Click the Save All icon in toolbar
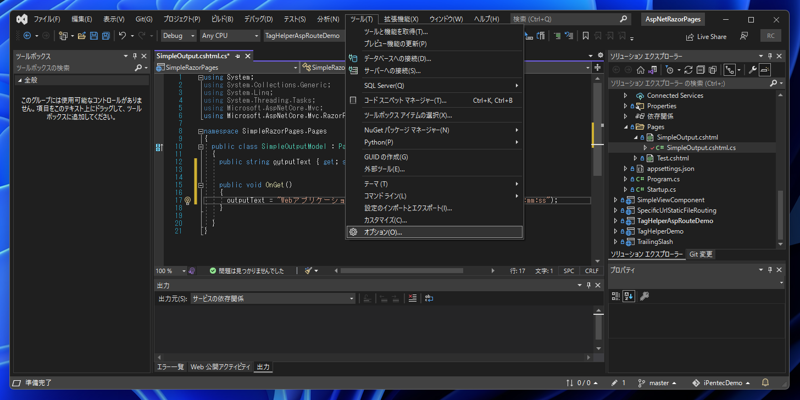This screenshot has height=400, width=800. click(106, 36)
